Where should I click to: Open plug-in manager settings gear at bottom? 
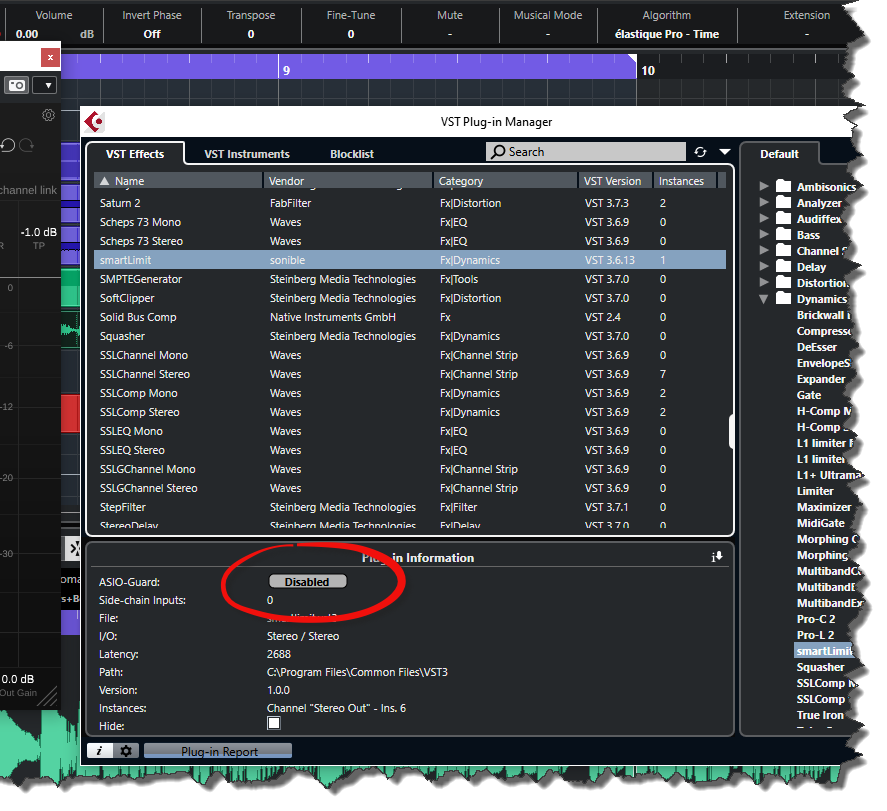tap(126, 750)
